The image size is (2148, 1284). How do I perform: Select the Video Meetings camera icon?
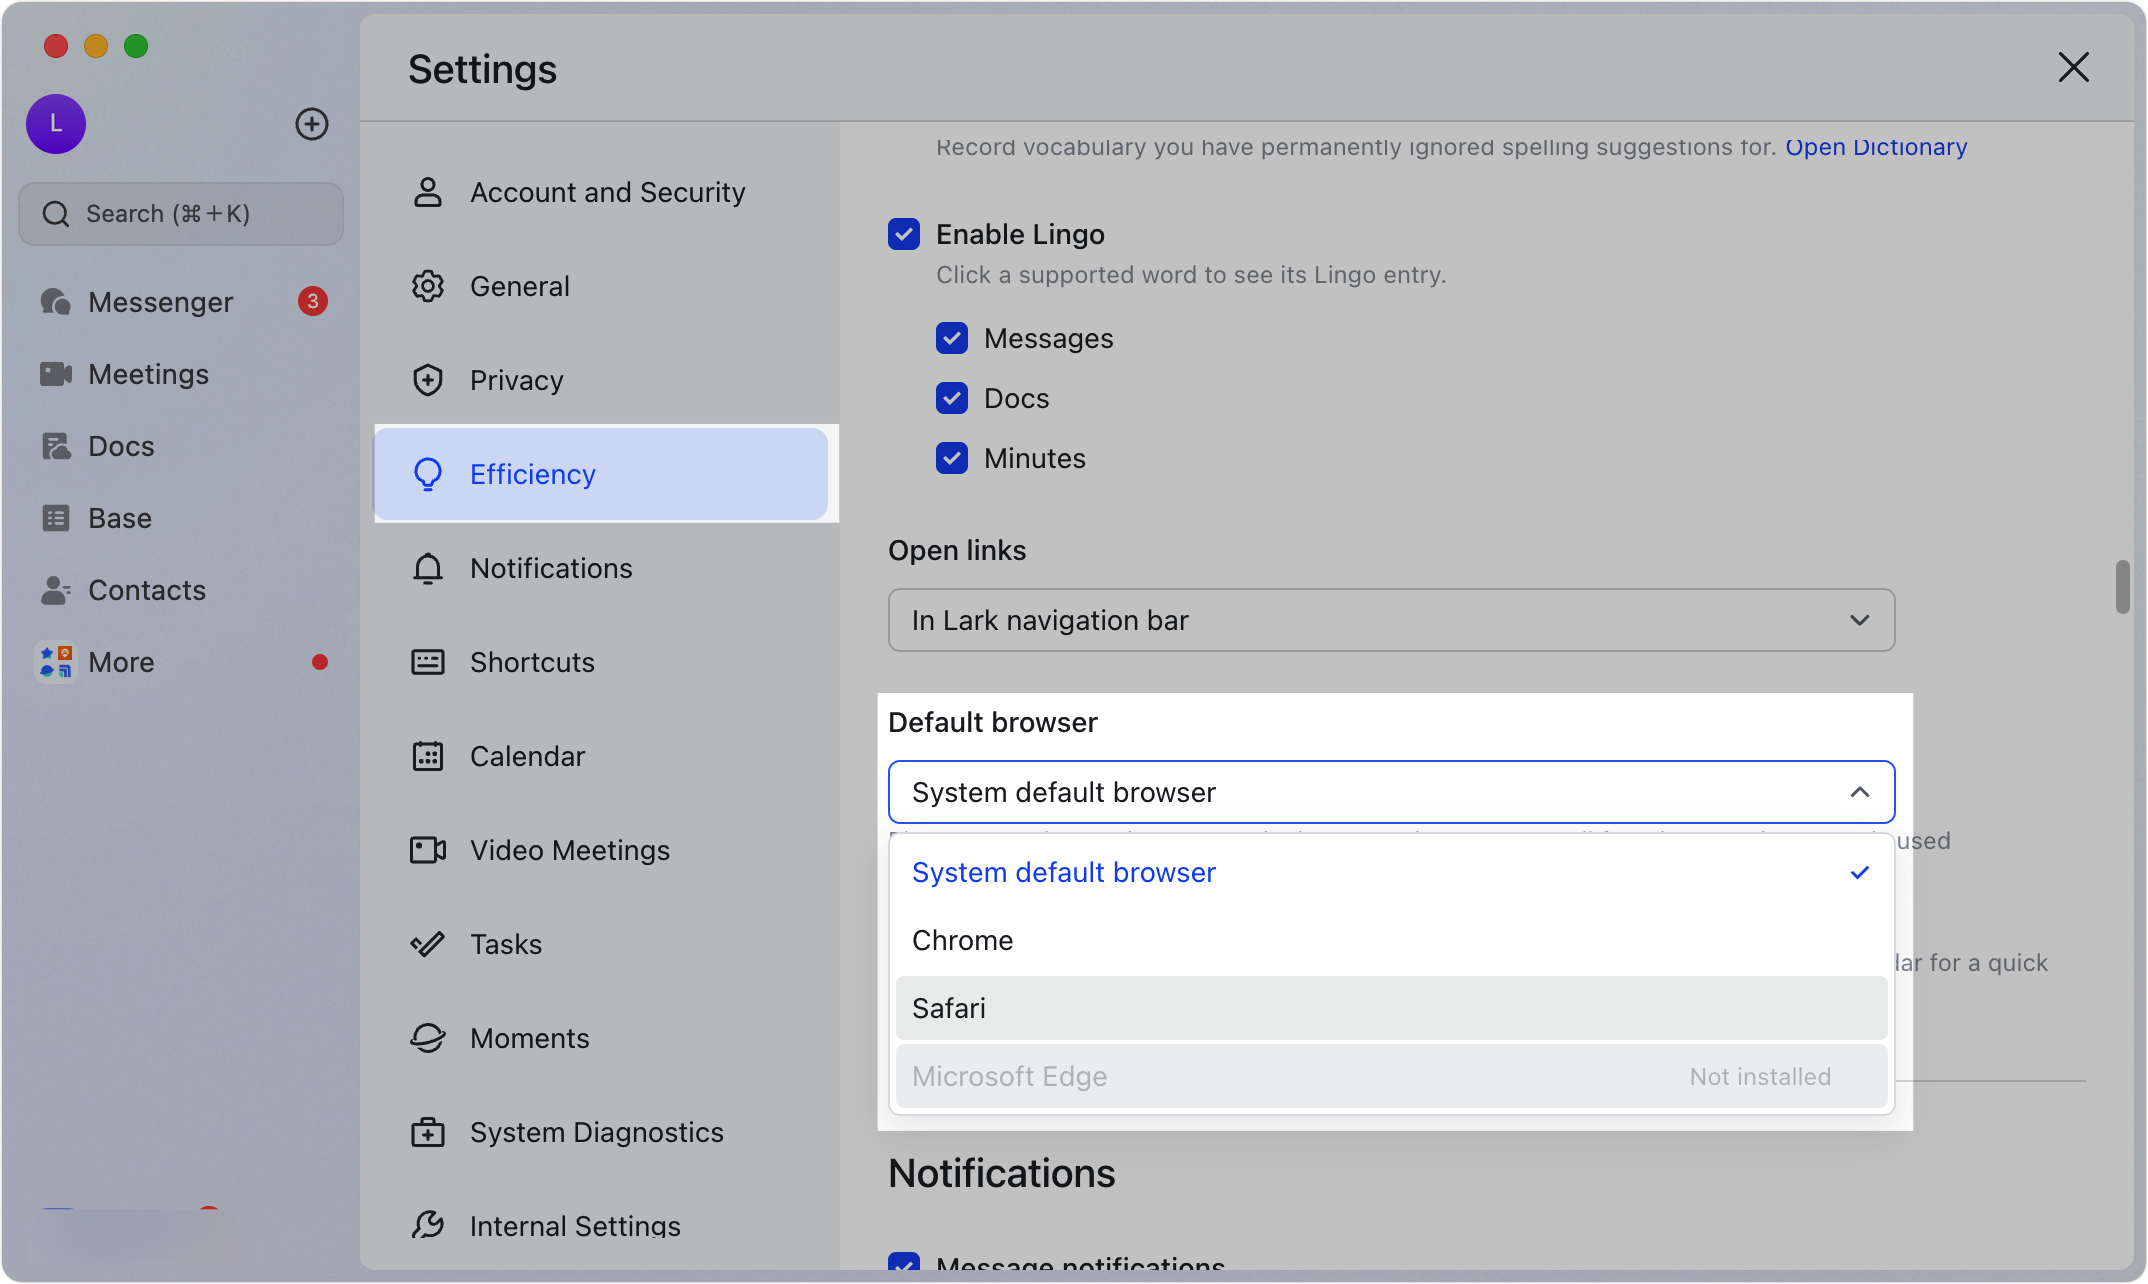tap(428, 849)
